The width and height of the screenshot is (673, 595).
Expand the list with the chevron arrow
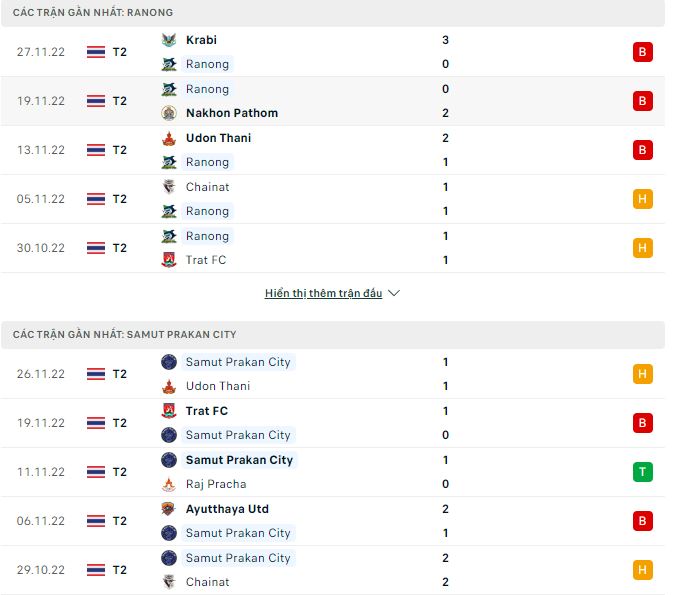coord(394,293)
